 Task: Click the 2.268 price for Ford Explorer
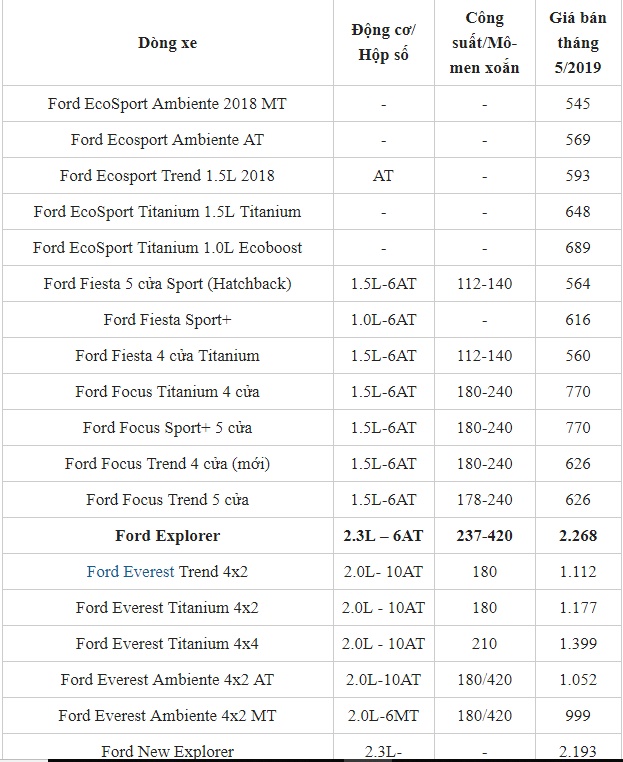click(578, 536)
